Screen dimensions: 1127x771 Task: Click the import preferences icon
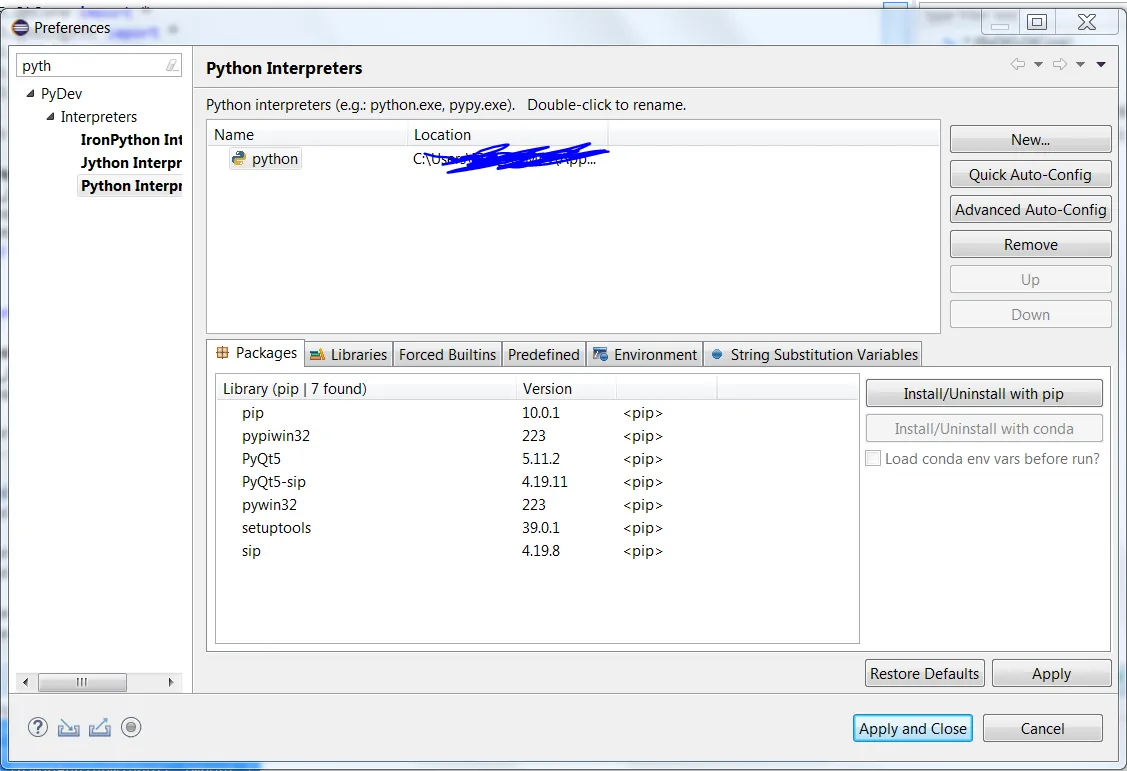68,728
